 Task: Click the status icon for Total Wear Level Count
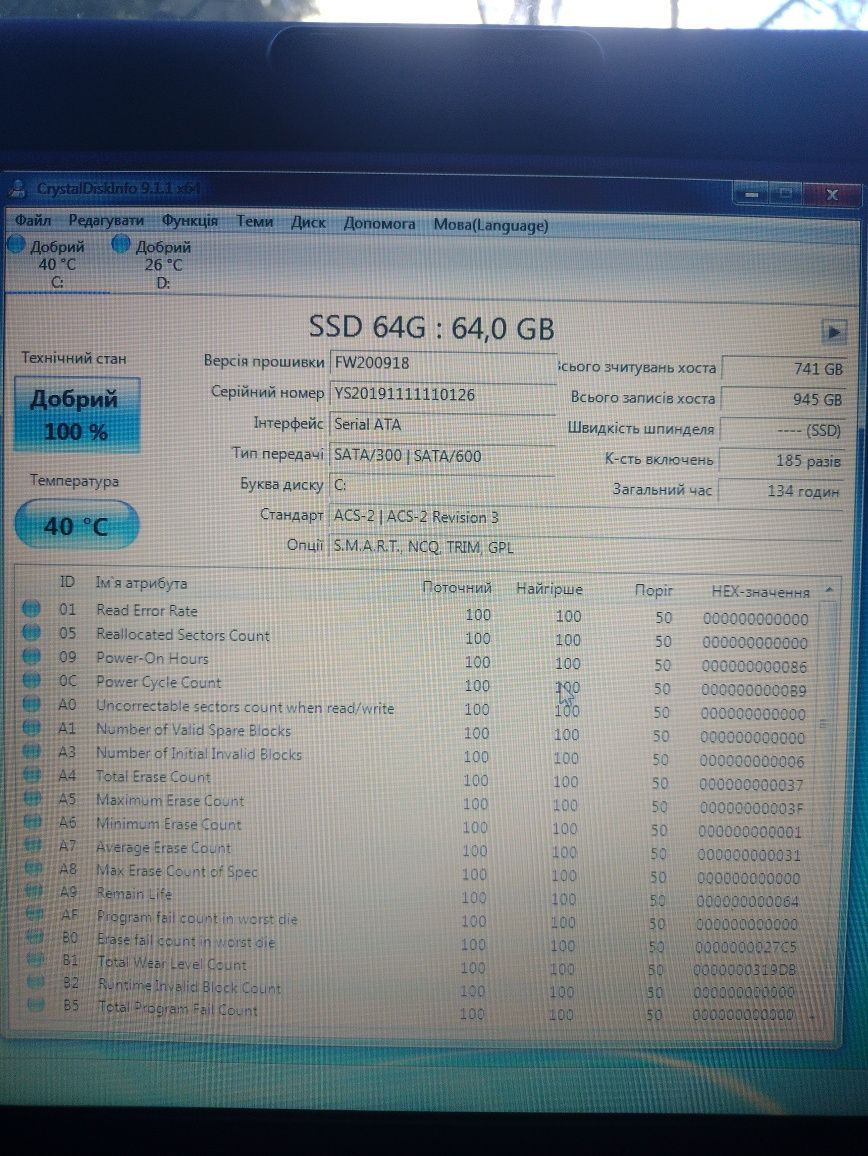(35, 959)
